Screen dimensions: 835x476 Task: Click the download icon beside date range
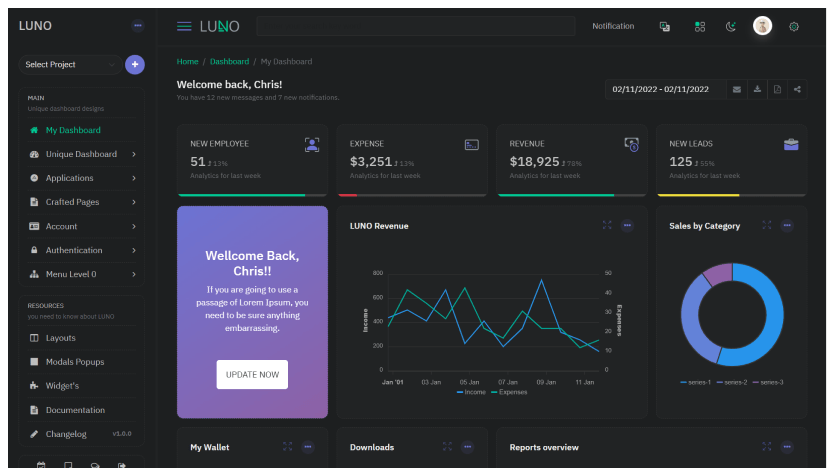[x=757, y=89]
